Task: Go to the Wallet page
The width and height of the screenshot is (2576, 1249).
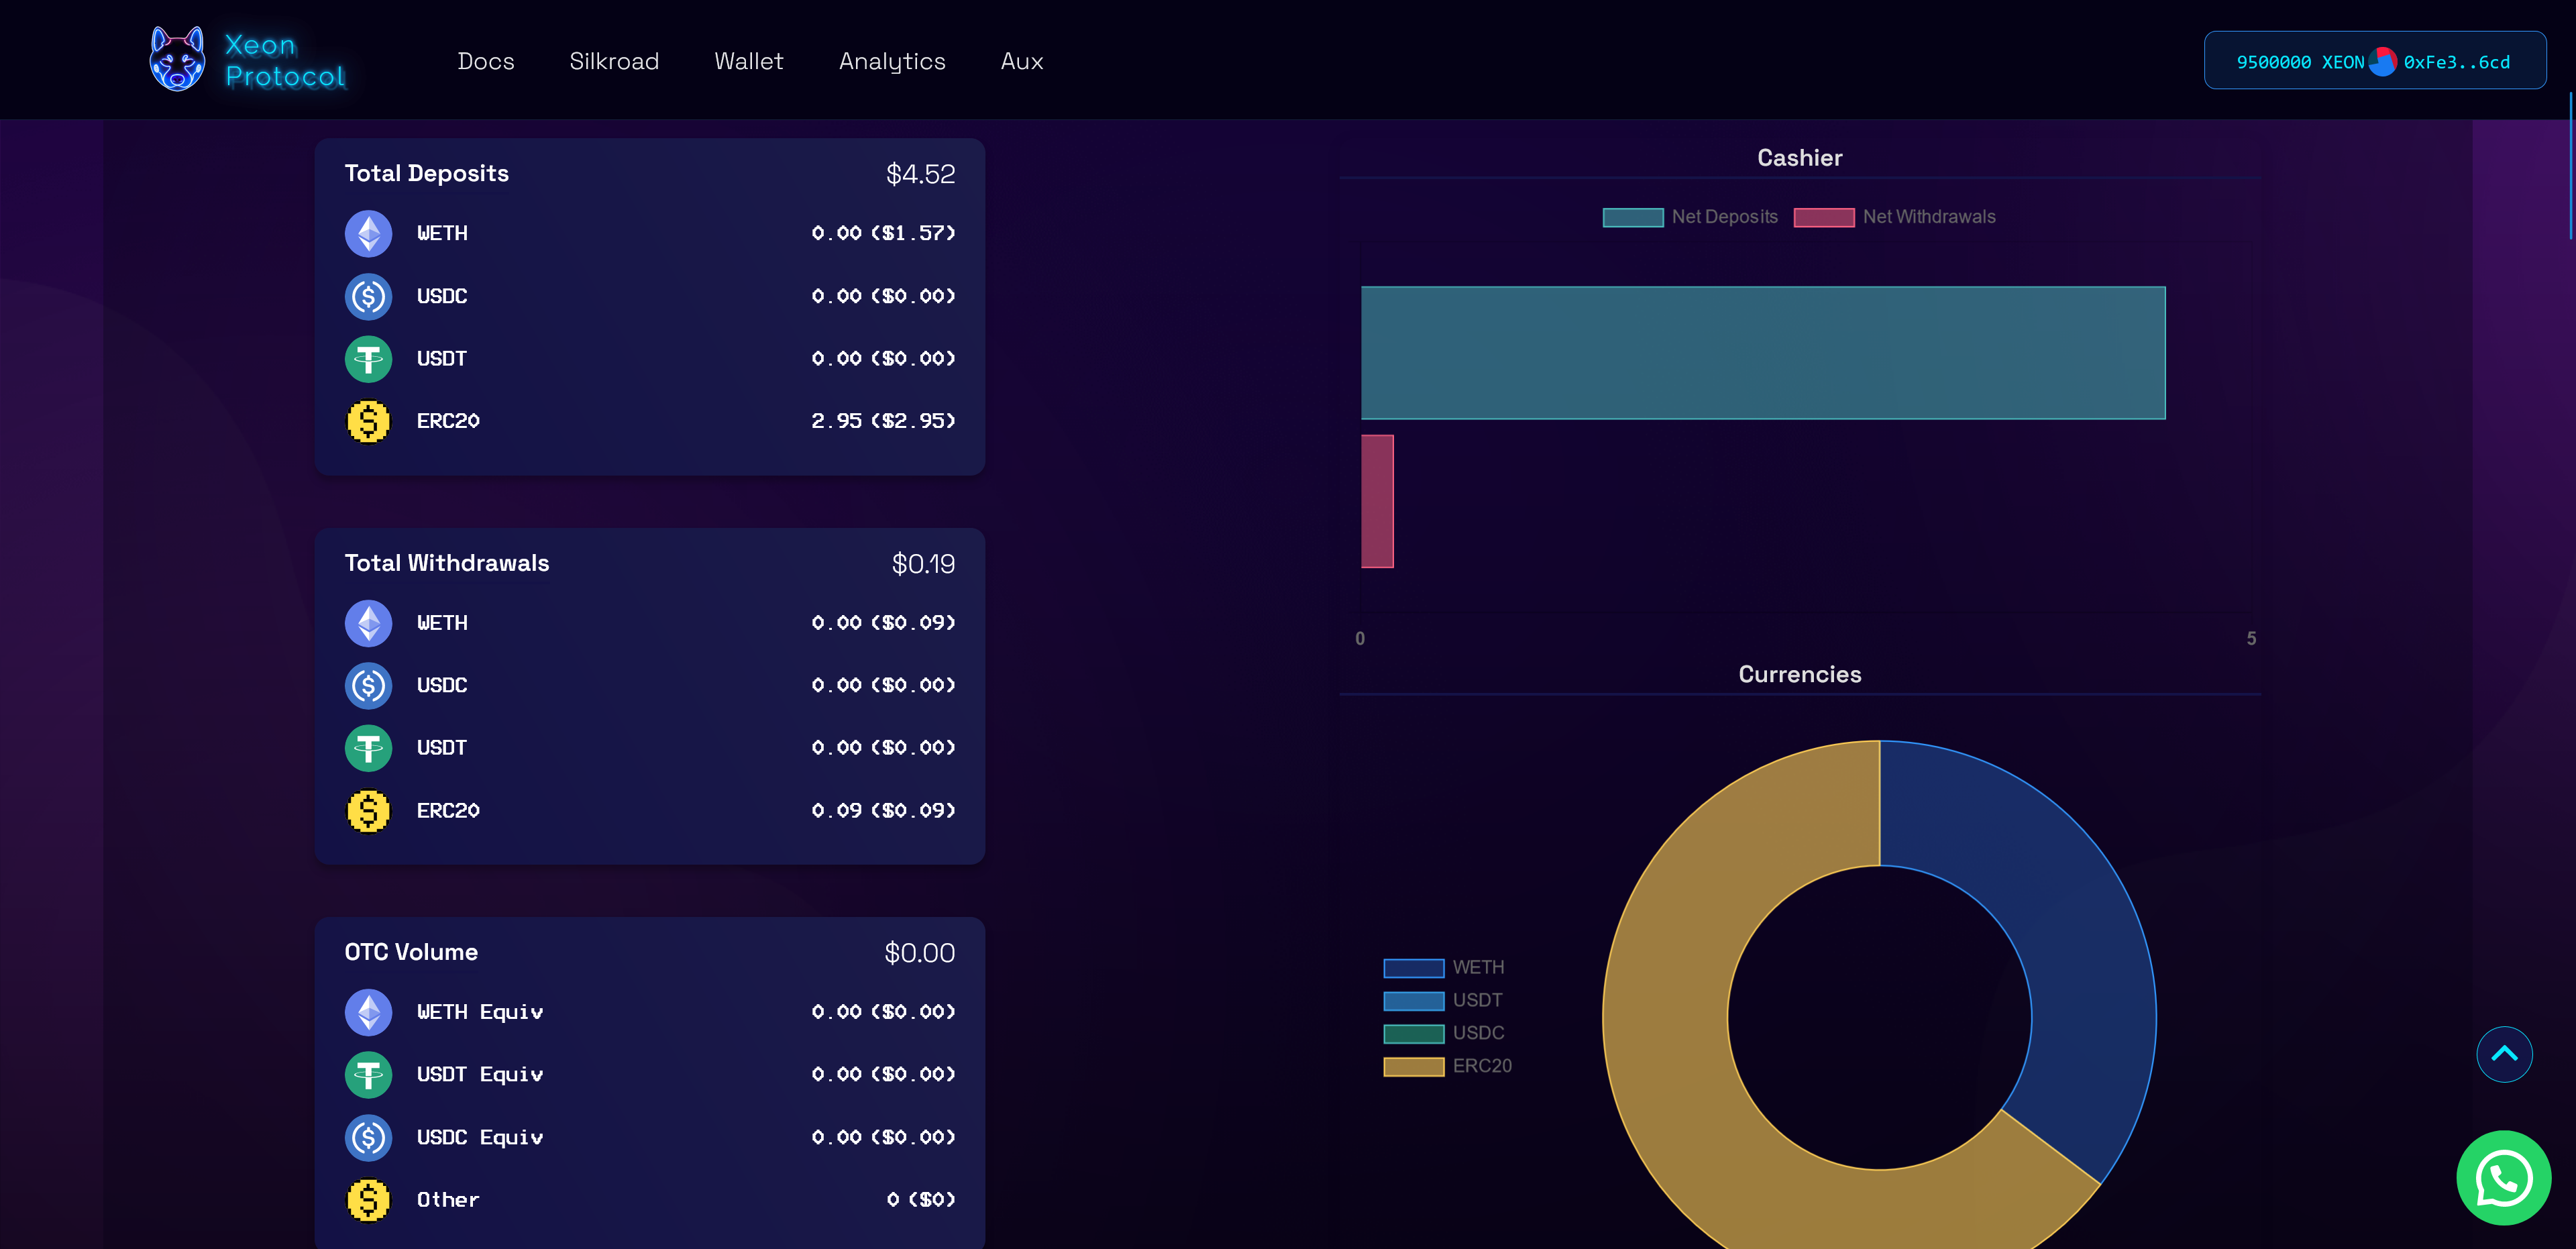Action: (748, 62)
